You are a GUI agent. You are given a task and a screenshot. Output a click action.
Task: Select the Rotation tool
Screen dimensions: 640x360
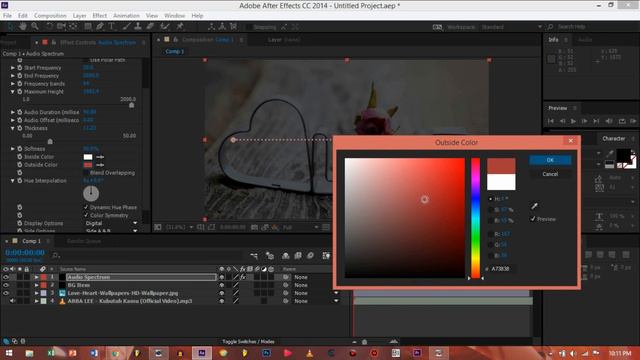click(49, 27)
